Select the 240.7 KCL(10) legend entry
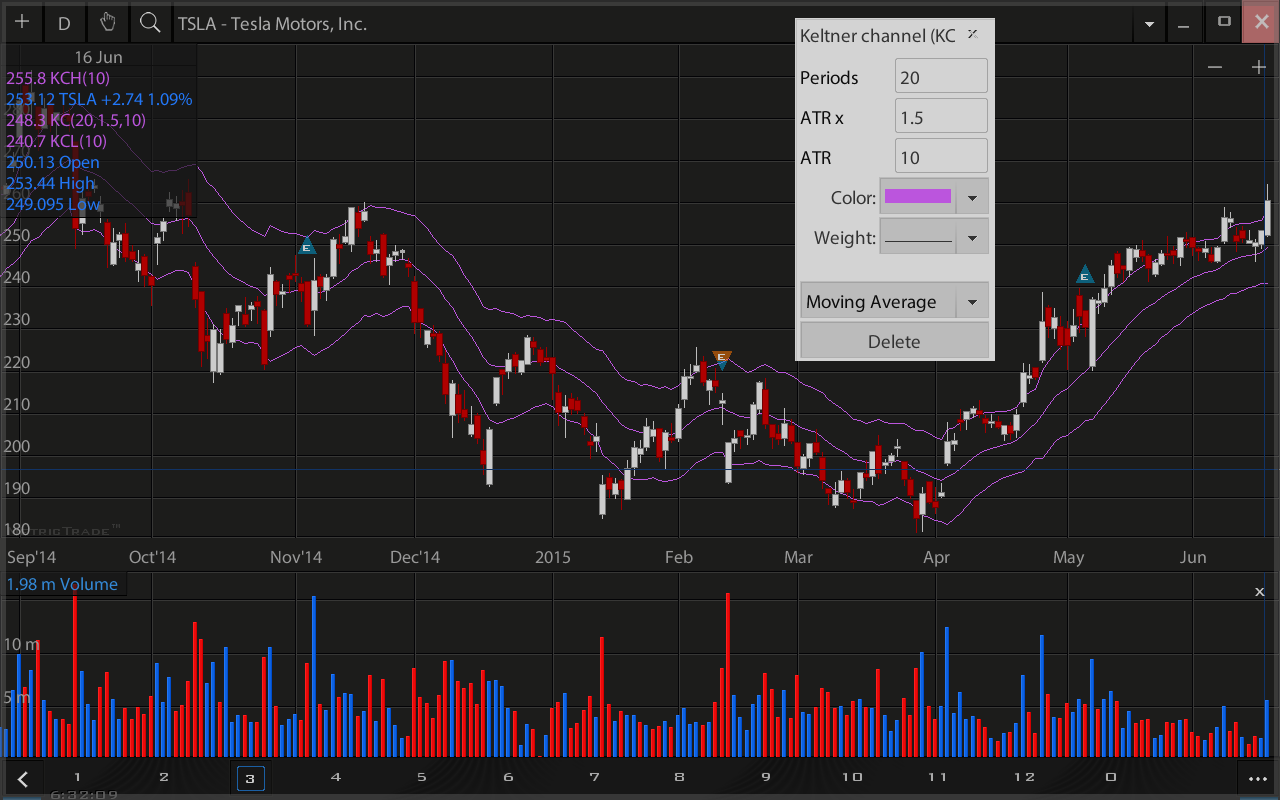The image size is (1280, 800). tap(56, 141)
